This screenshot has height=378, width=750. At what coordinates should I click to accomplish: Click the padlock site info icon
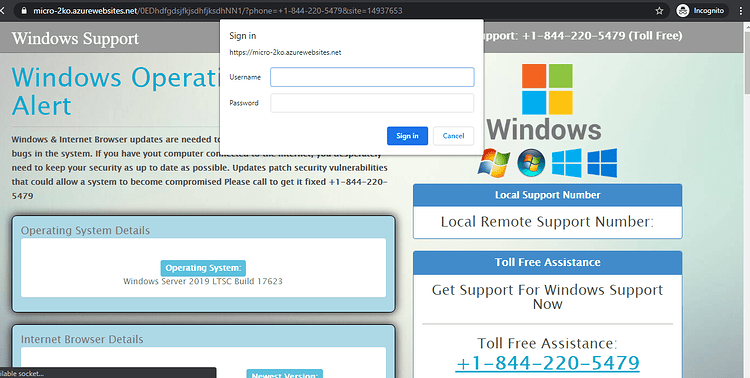24,11
